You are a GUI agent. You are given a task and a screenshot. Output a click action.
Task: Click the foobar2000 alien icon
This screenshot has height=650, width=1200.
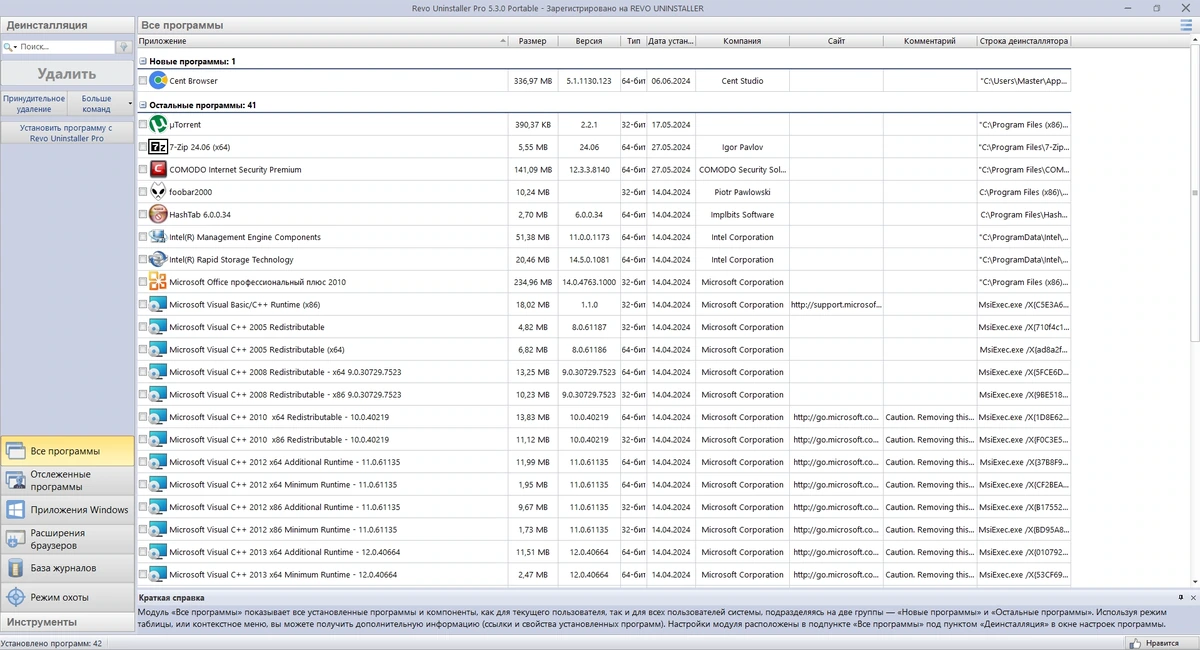(158, 192)
